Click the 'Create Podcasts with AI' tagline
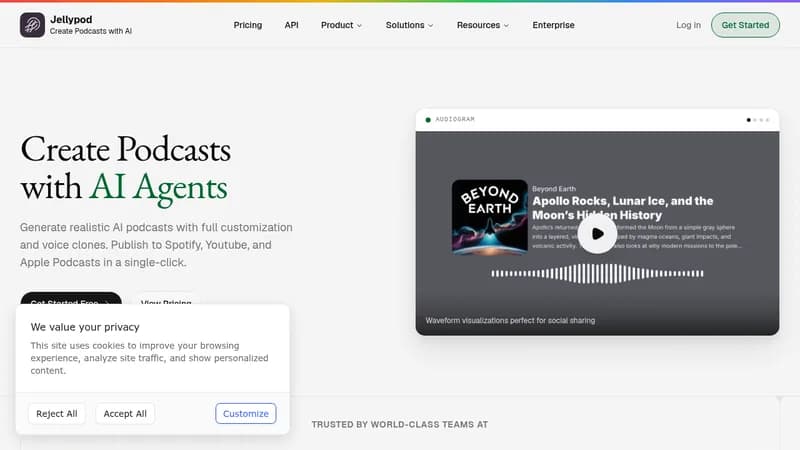This screenshot has height=450, width=800. pyautogui.click(x=91, y=31)
